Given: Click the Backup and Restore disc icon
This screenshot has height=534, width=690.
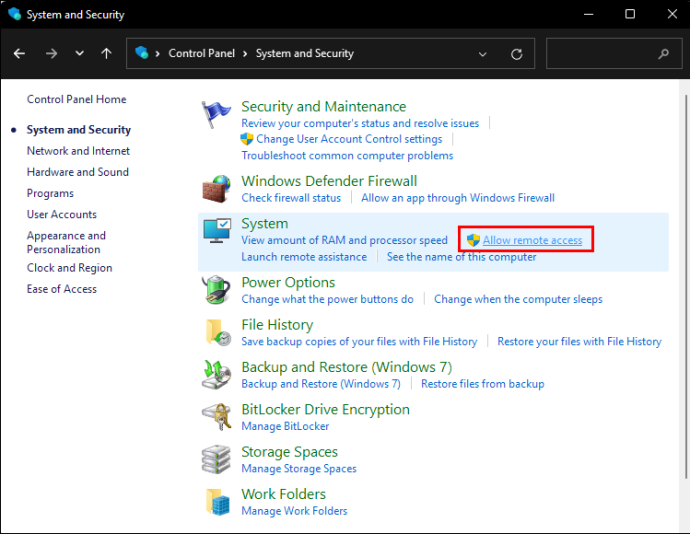Looking at the screenshot, I should point(216,375).
